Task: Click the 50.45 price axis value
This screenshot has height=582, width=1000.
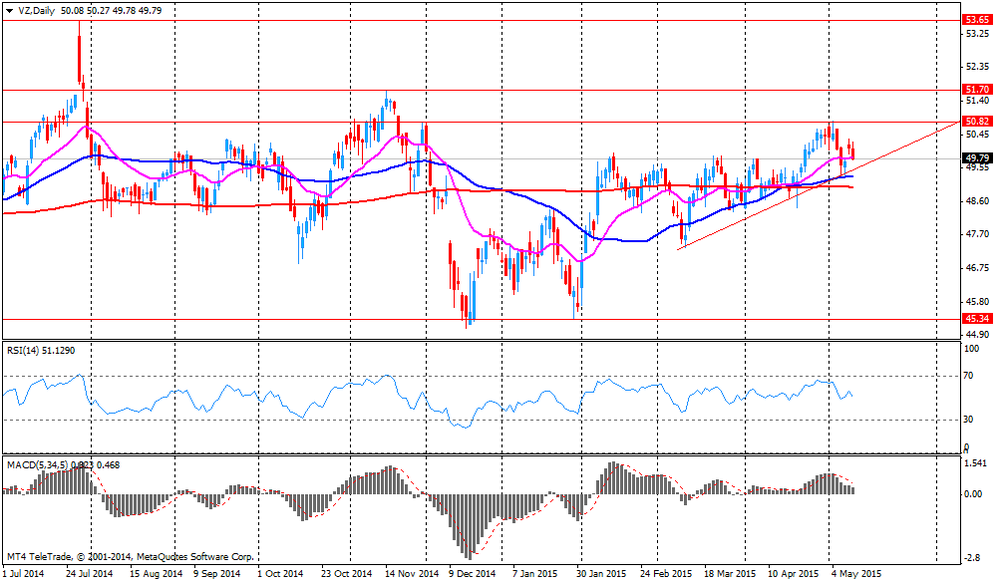Action: [x=978, y=134]
